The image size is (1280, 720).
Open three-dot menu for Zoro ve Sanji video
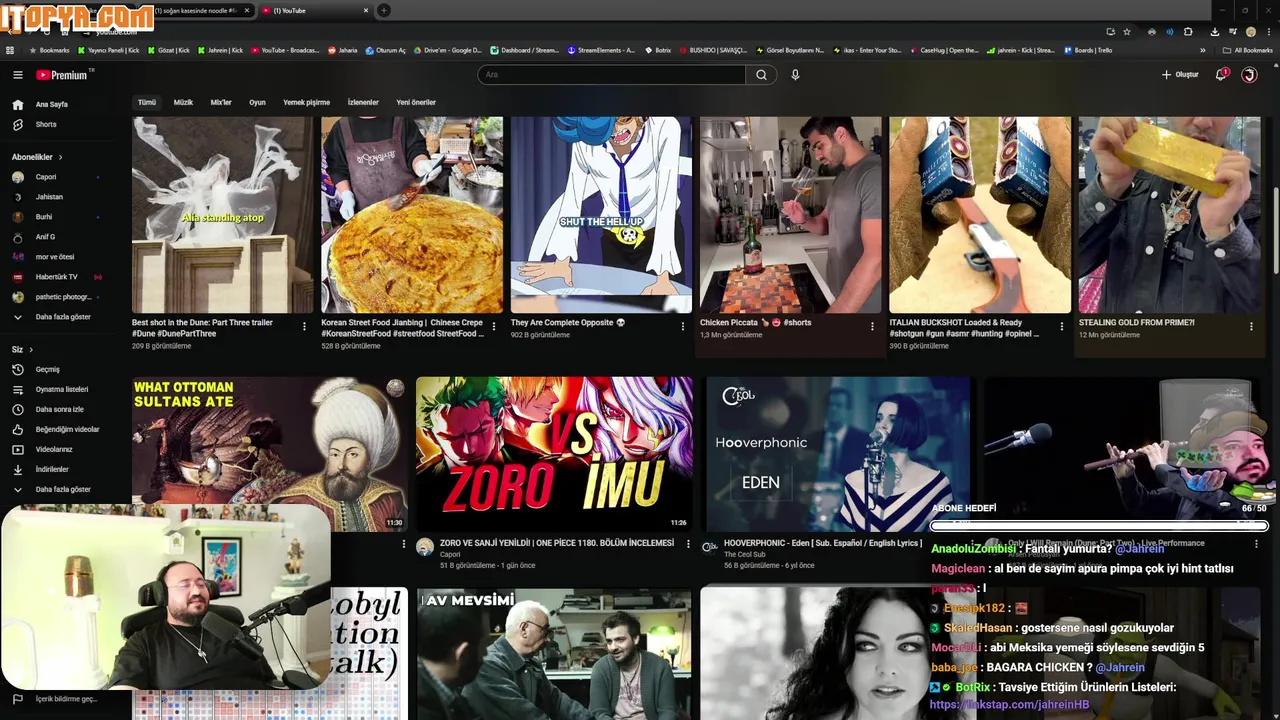(x=688, y=544)
